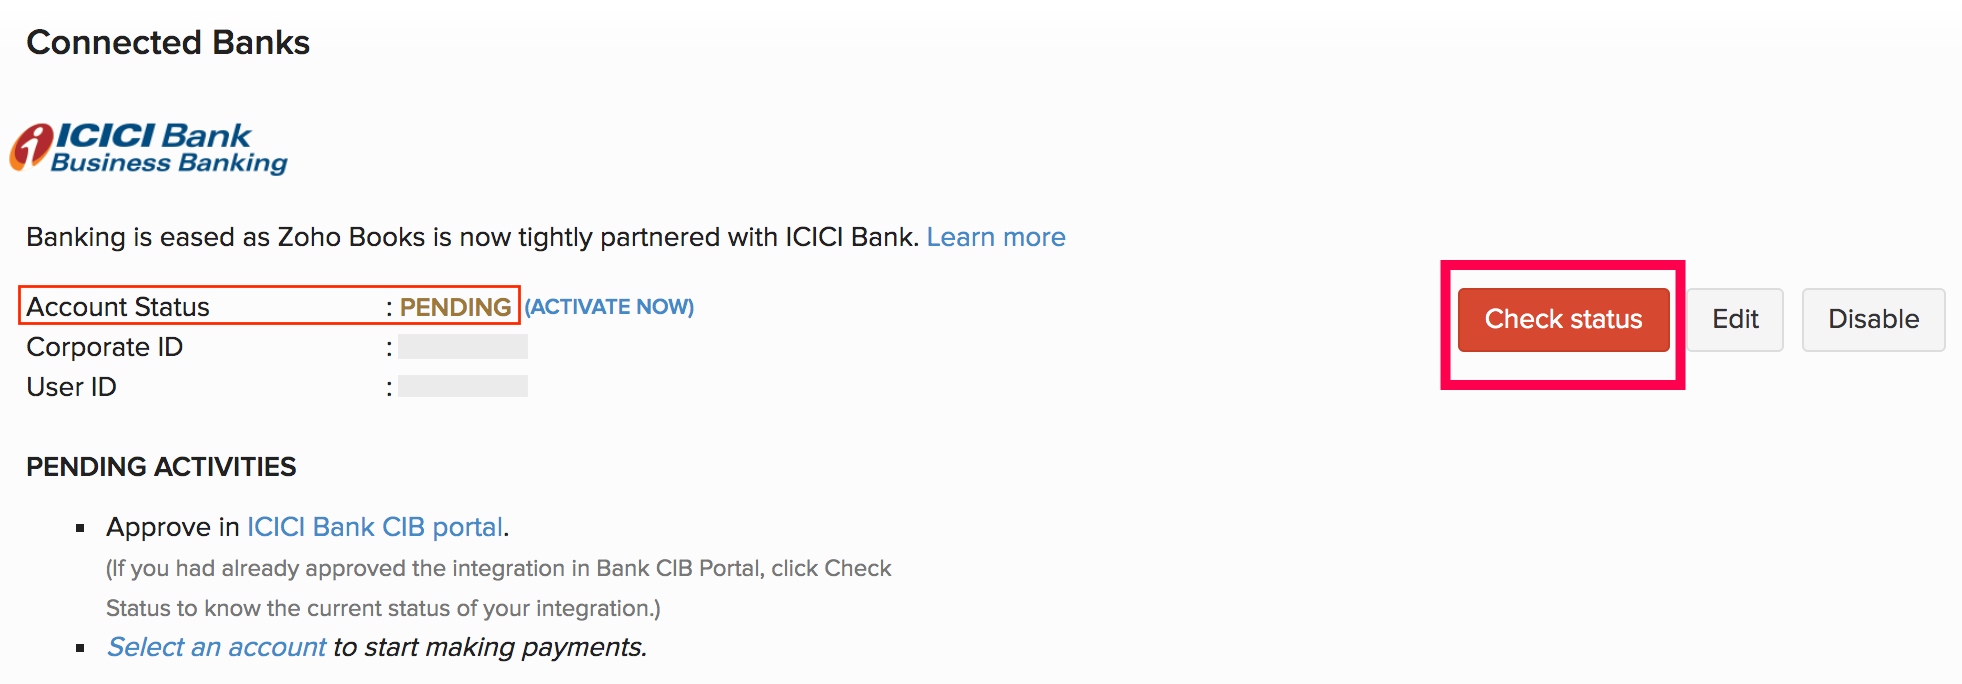Click the Account Status label
The image size is (1962, 684).
118,307
